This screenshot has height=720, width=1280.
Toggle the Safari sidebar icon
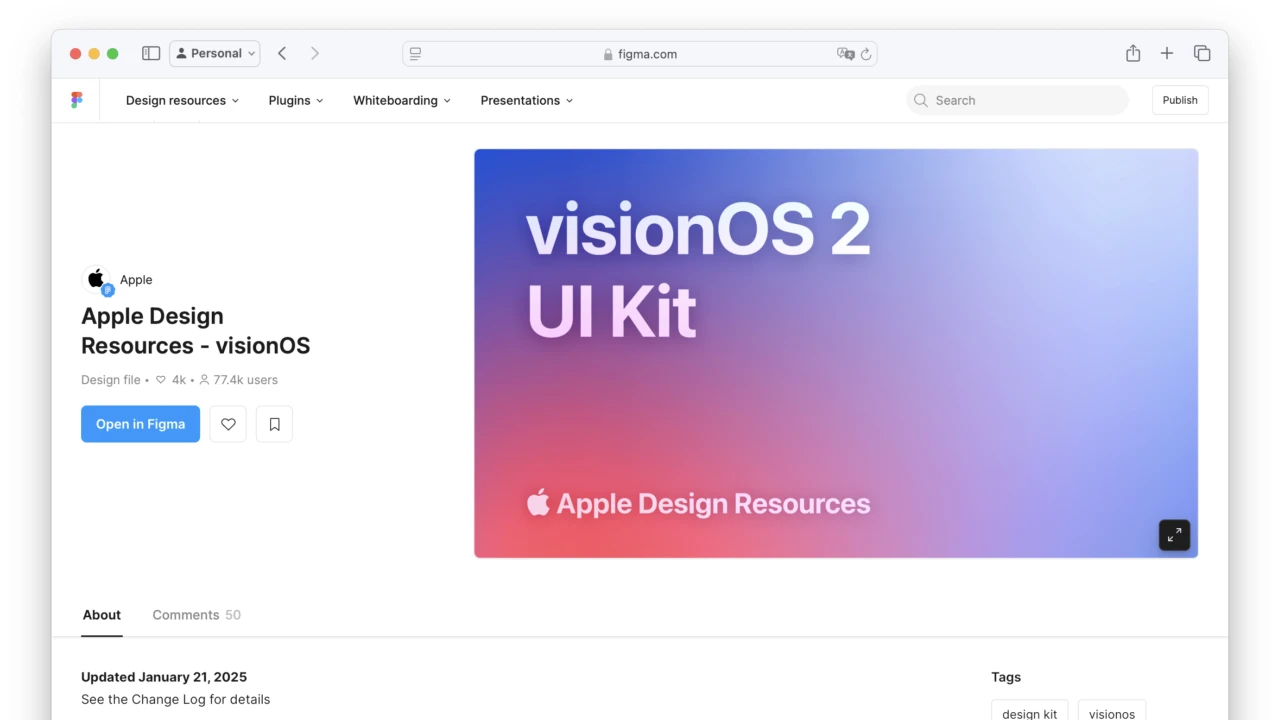[151, 53]
